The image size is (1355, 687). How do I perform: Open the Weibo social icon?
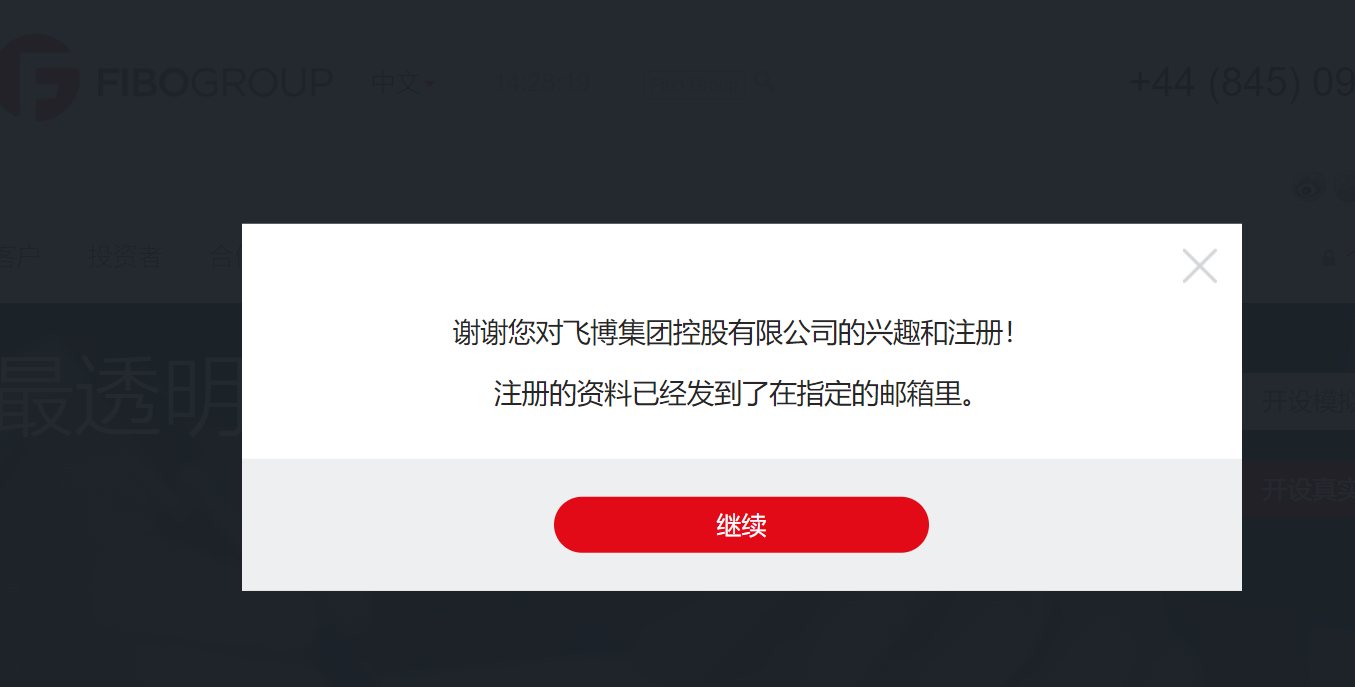(1309, 187)
